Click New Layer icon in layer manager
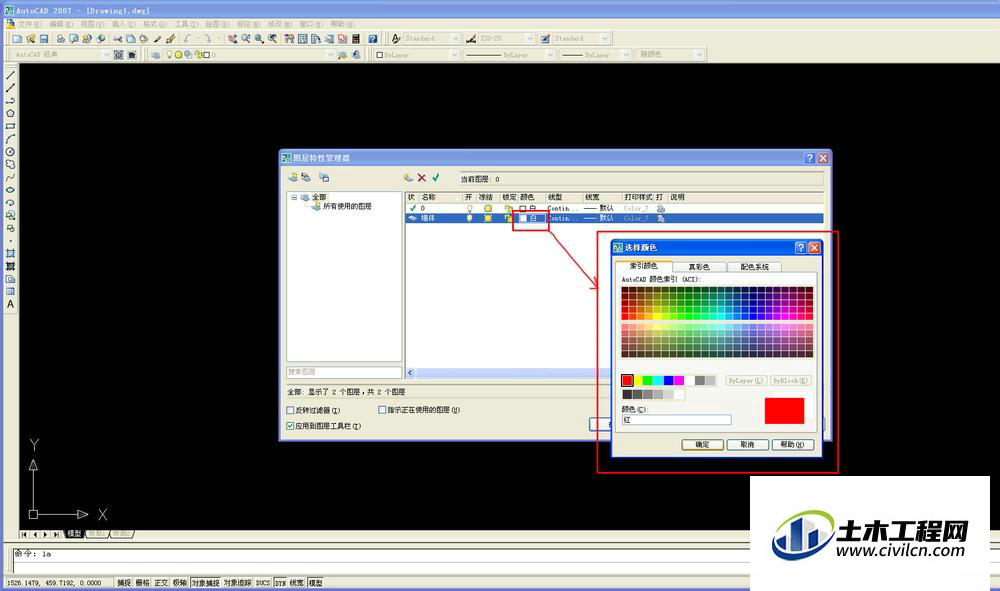Viewport: 1000px width, 591px height. pos(408,177)
